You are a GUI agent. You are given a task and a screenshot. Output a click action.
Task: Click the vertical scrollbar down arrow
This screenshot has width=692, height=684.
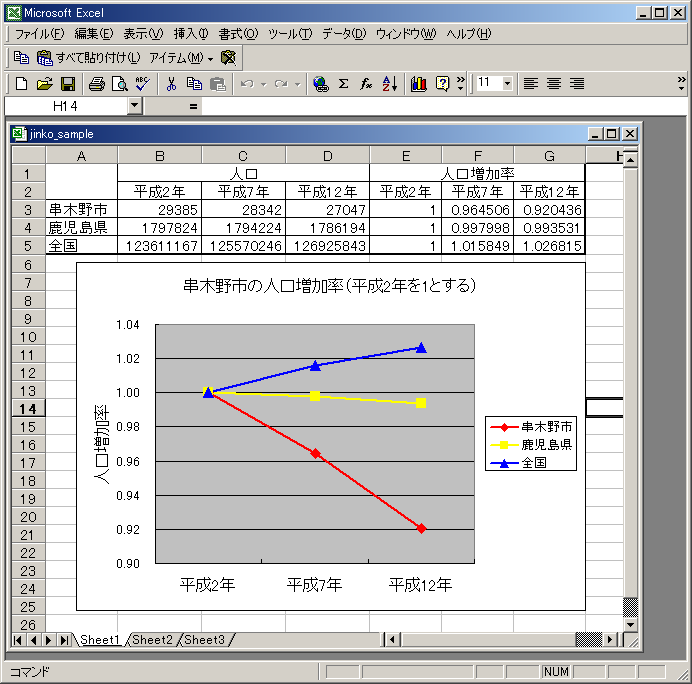coord(630,624)
